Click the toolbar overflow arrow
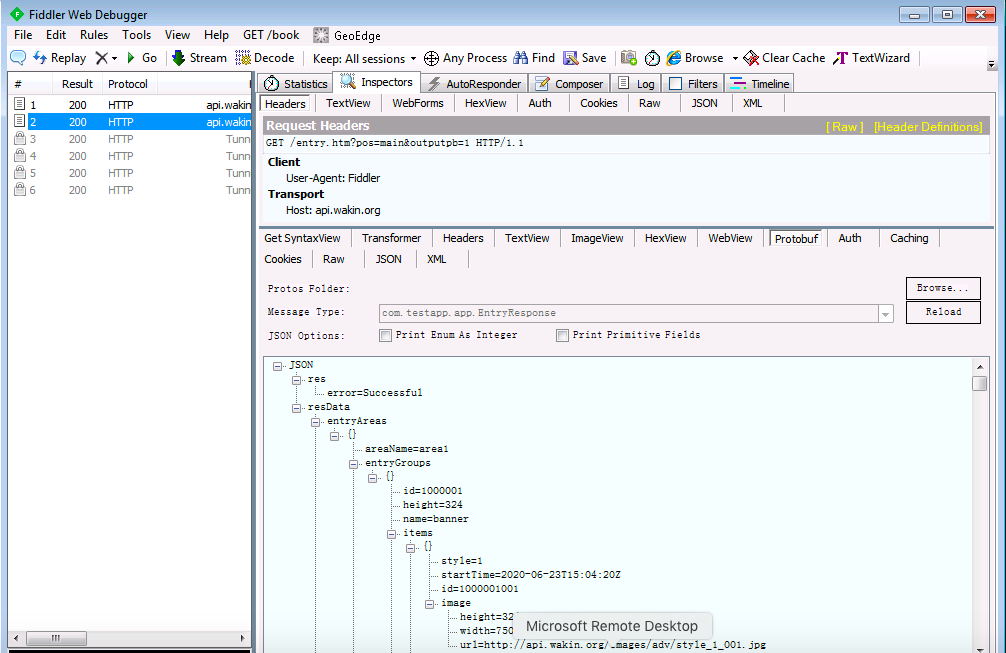 tap(991, 65)
